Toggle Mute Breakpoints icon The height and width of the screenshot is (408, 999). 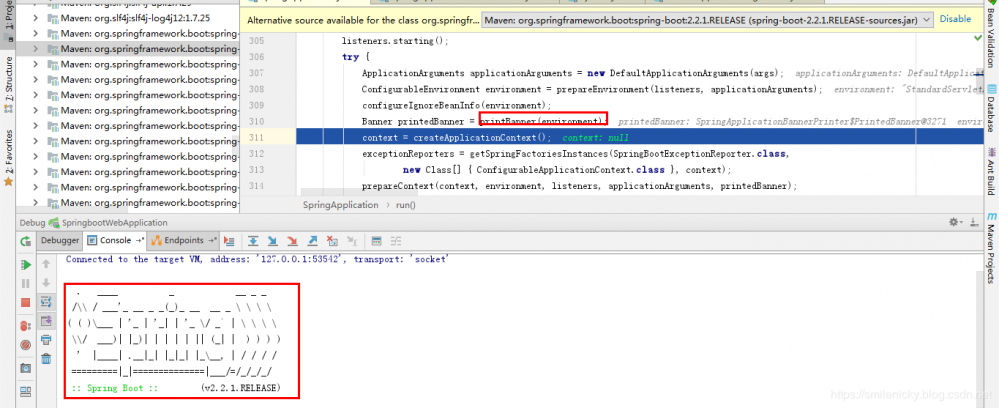click(25, 345)
